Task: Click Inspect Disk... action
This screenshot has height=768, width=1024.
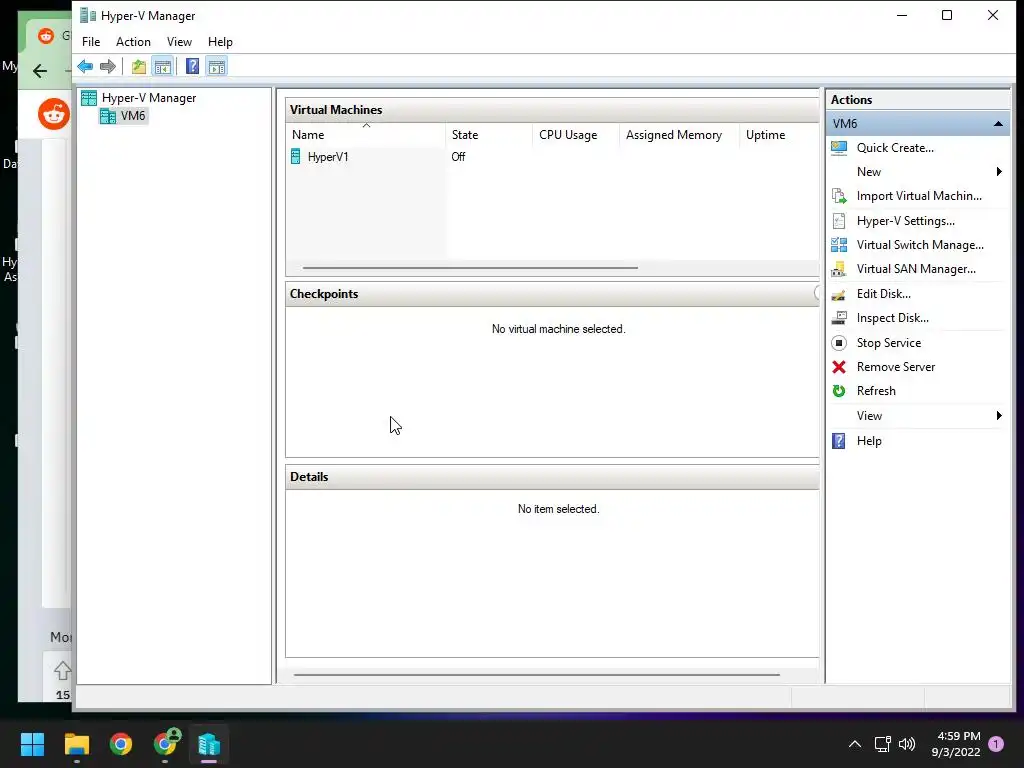Action: pyautogui.click(x=892, y=318)
